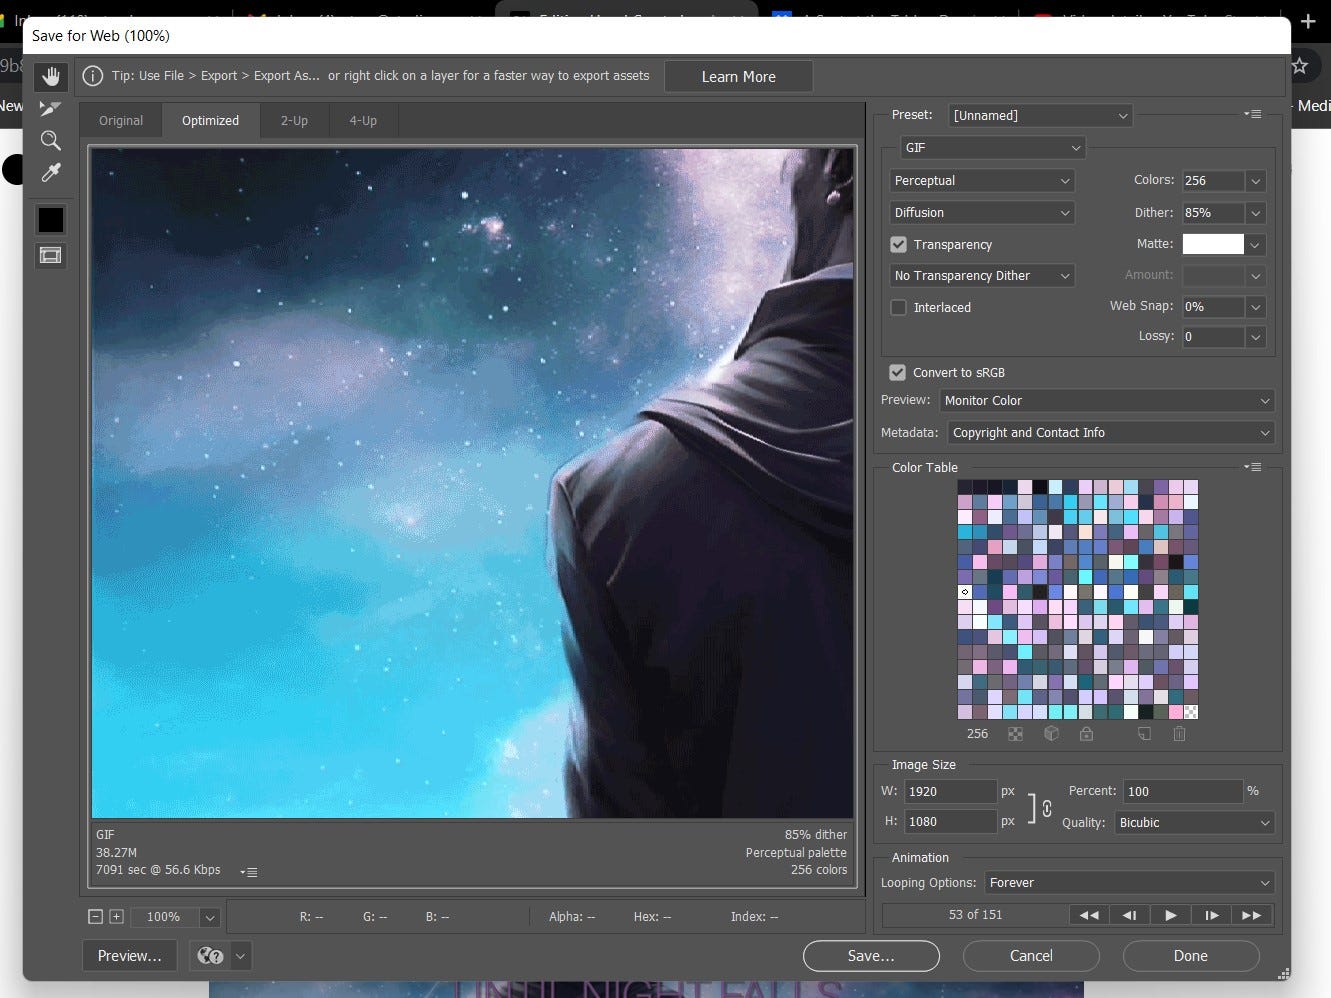Open the Diffusion dither algorithm dropdown
The width and height of the screenshot is (1331, 998).
click(982, 213)
